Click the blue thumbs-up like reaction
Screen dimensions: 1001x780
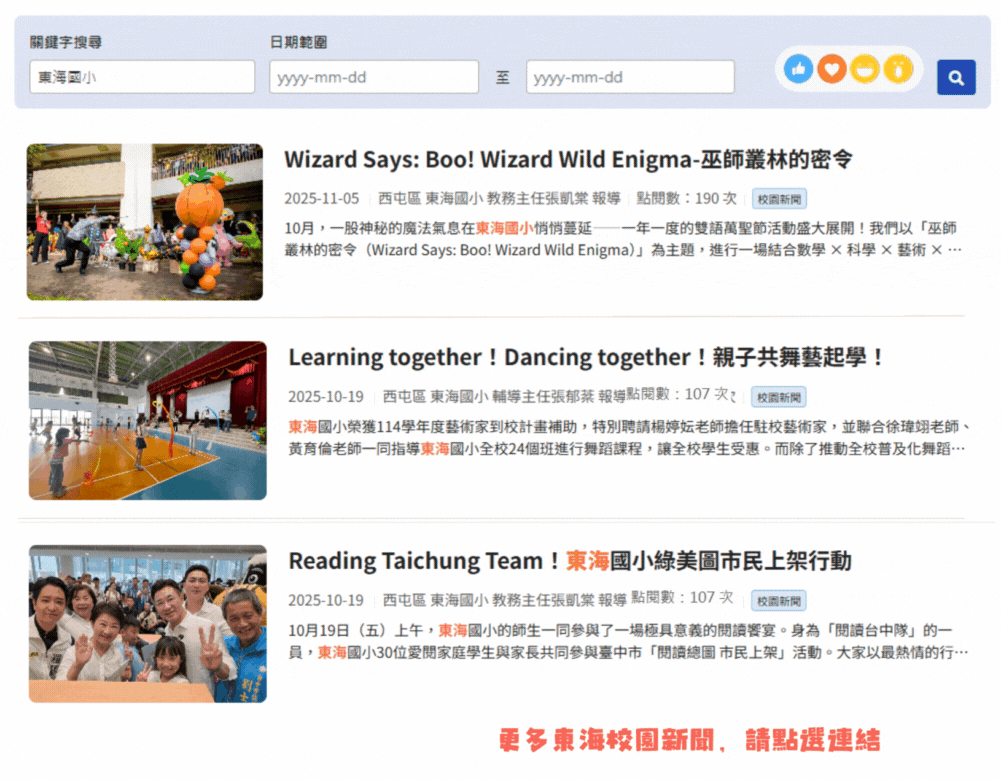point(798,69)
